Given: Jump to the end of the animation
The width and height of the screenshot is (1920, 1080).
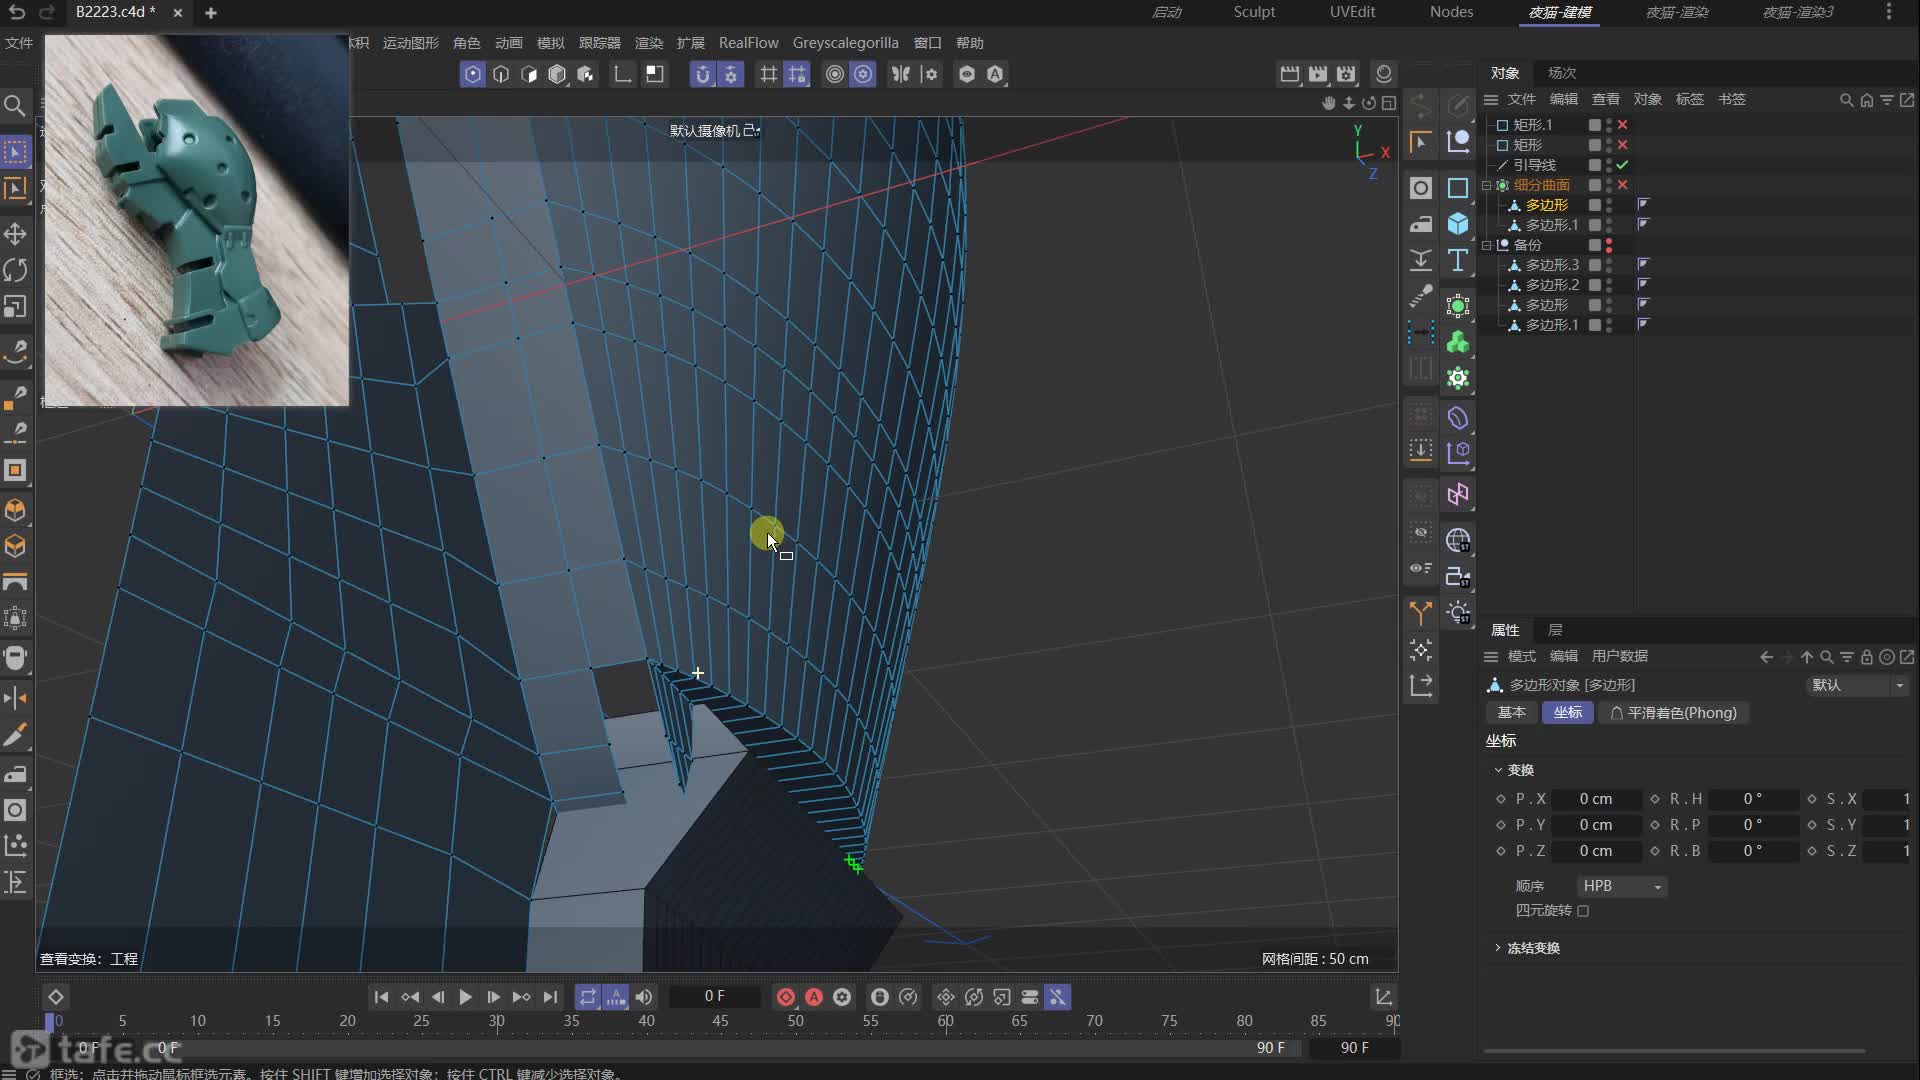Looking at the screenshot, I should click(x=550, y=997).
